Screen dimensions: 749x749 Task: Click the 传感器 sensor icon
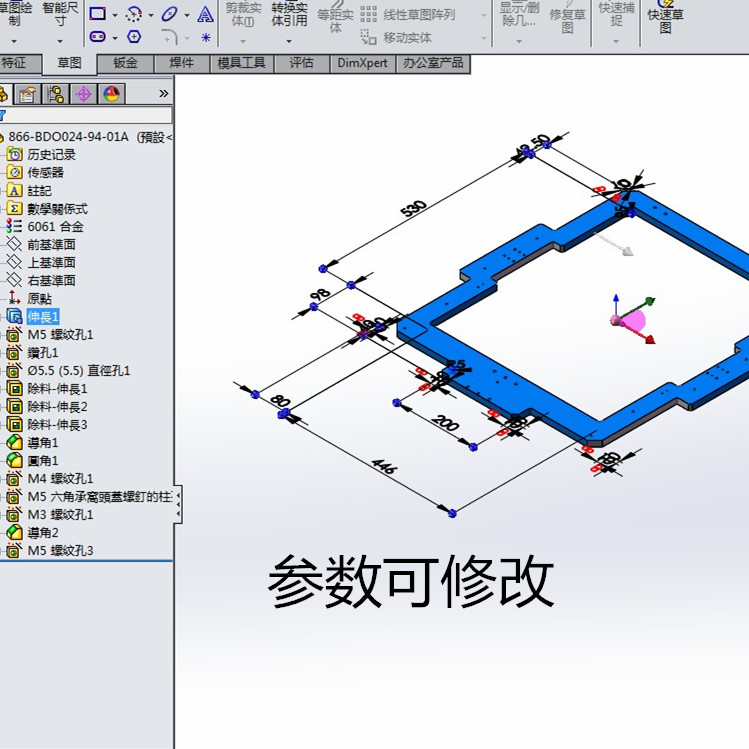coord(14,172)
